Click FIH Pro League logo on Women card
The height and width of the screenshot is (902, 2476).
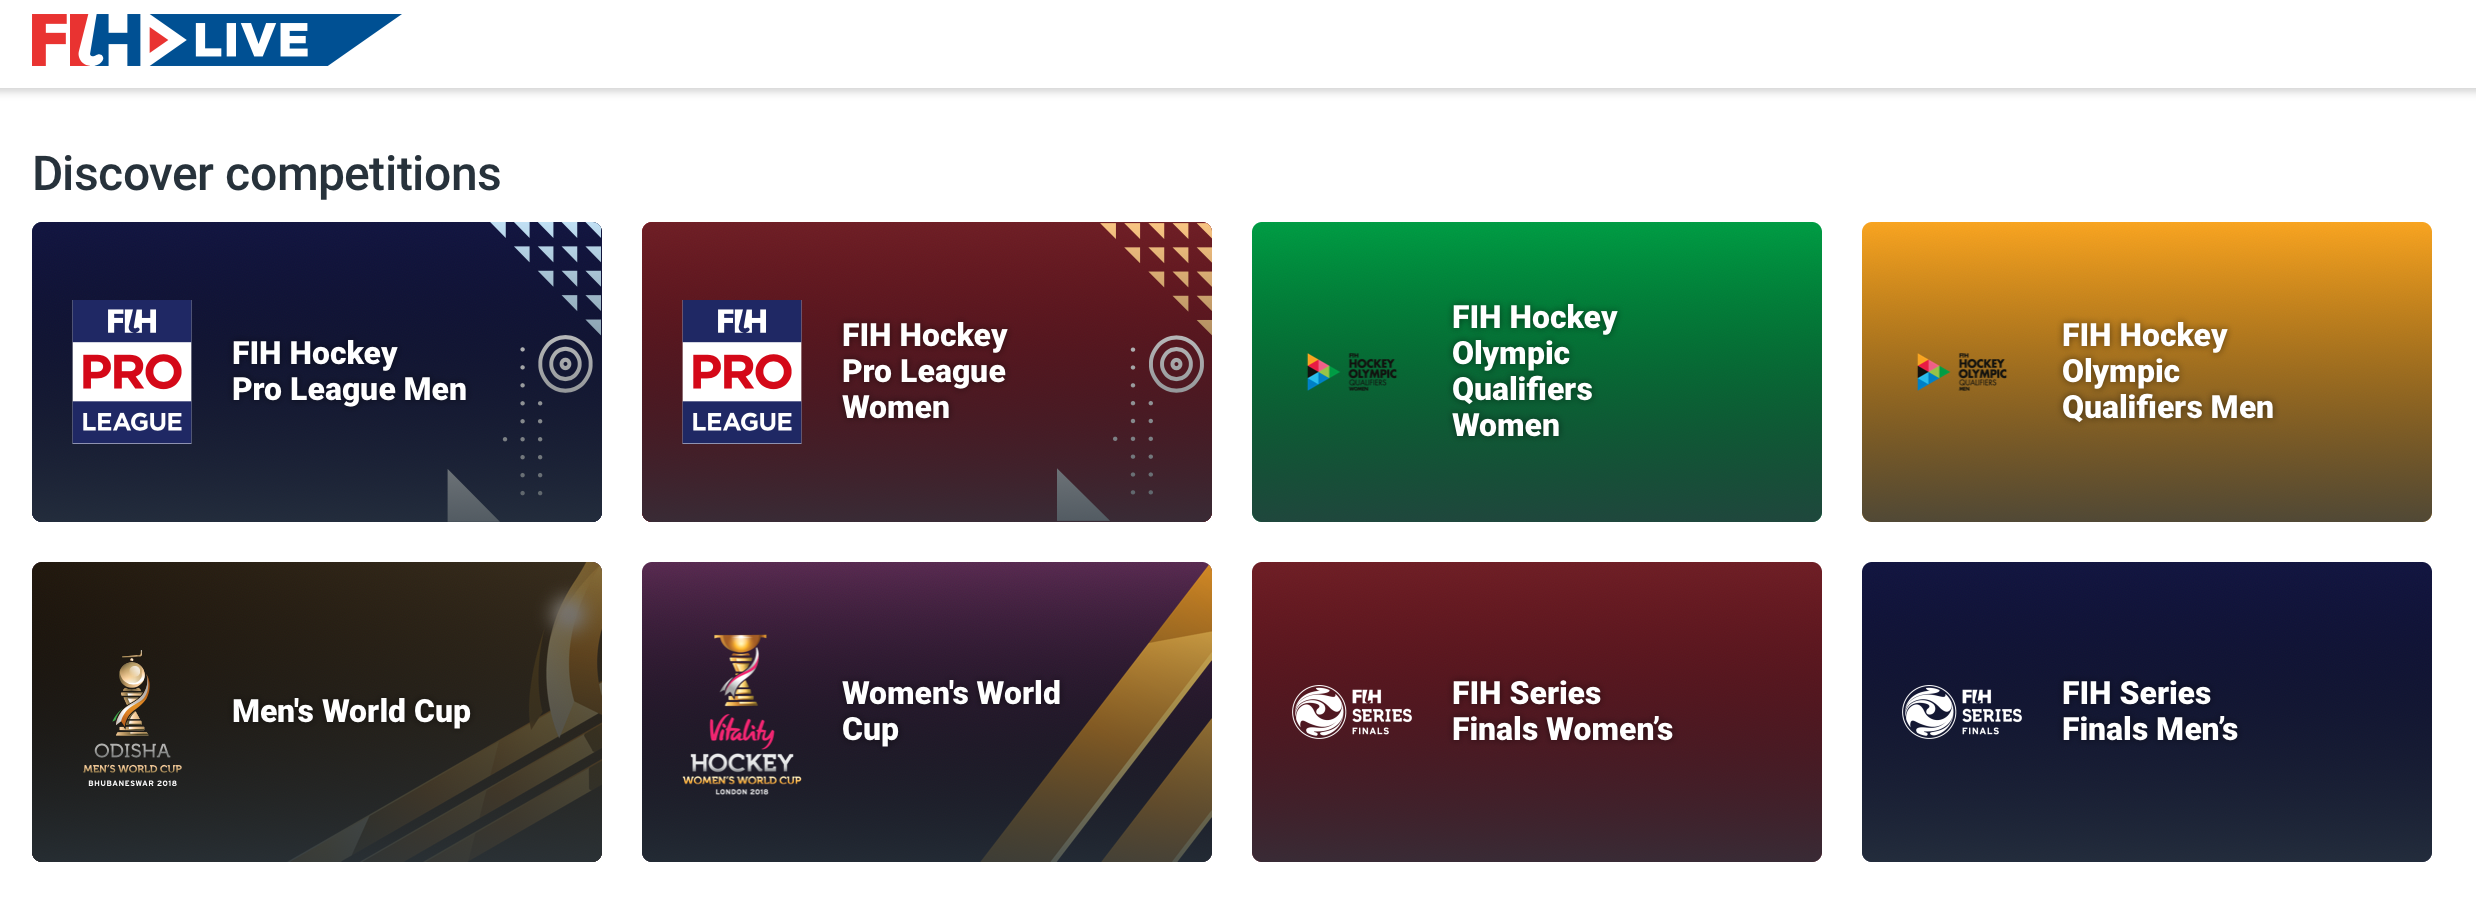point(742,372)
